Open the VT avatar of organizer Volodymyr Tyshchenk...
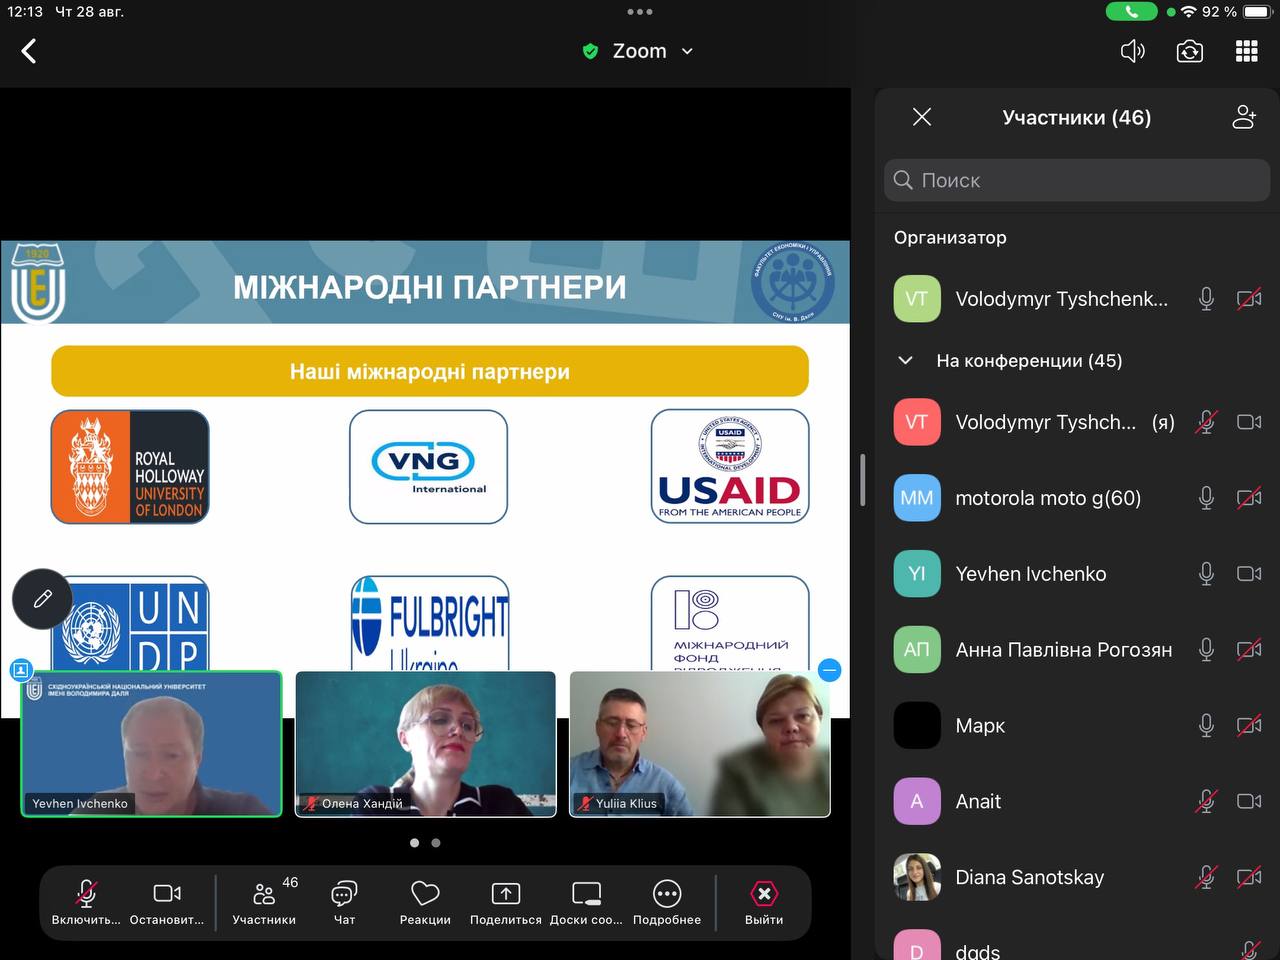The height and width of the screenshot is (960, 1280). click(x=917, y=298)
